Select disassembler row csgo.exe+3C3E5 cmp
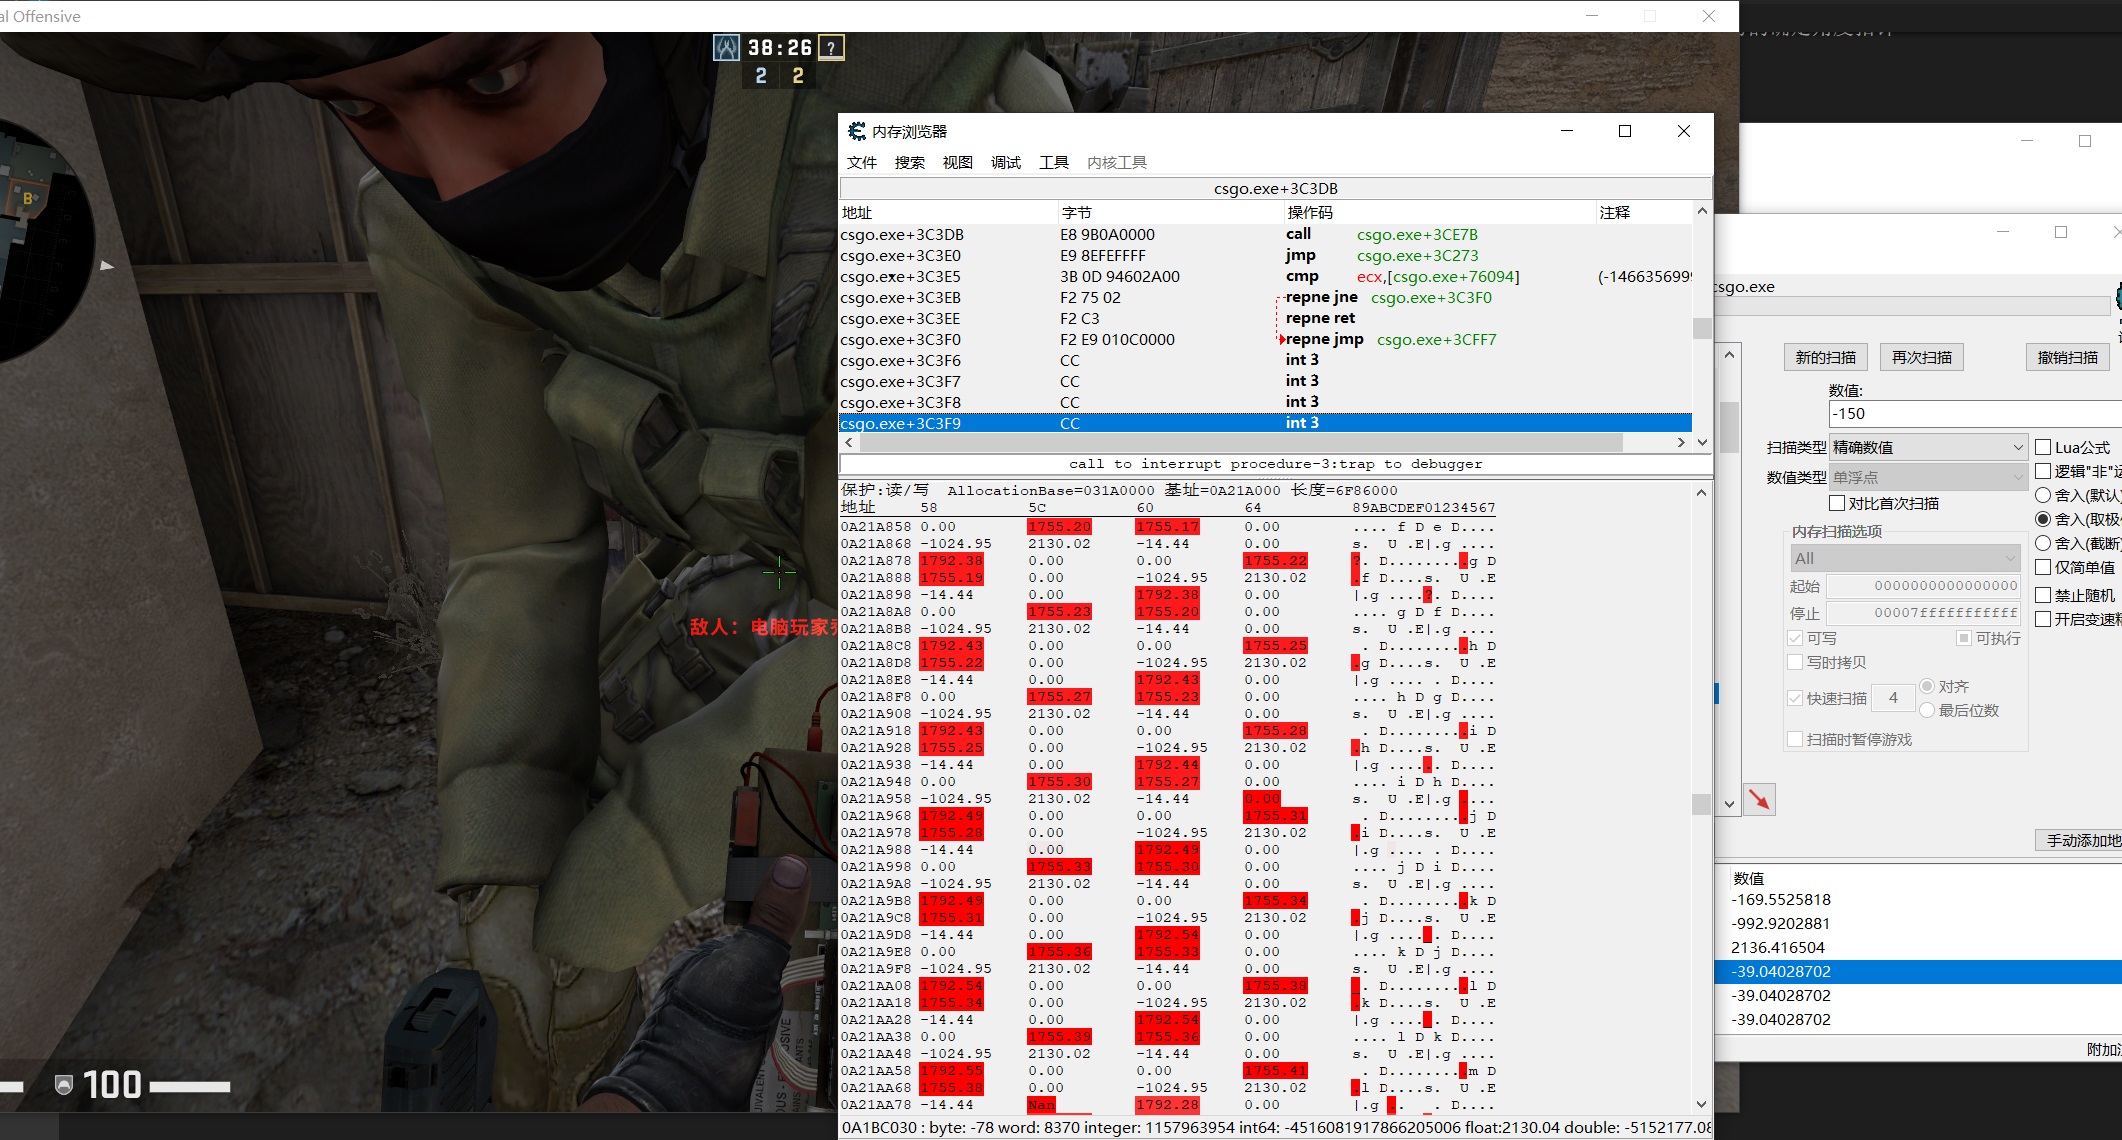This screenshot has width=2122, height=1140. tap(1265, 276)
